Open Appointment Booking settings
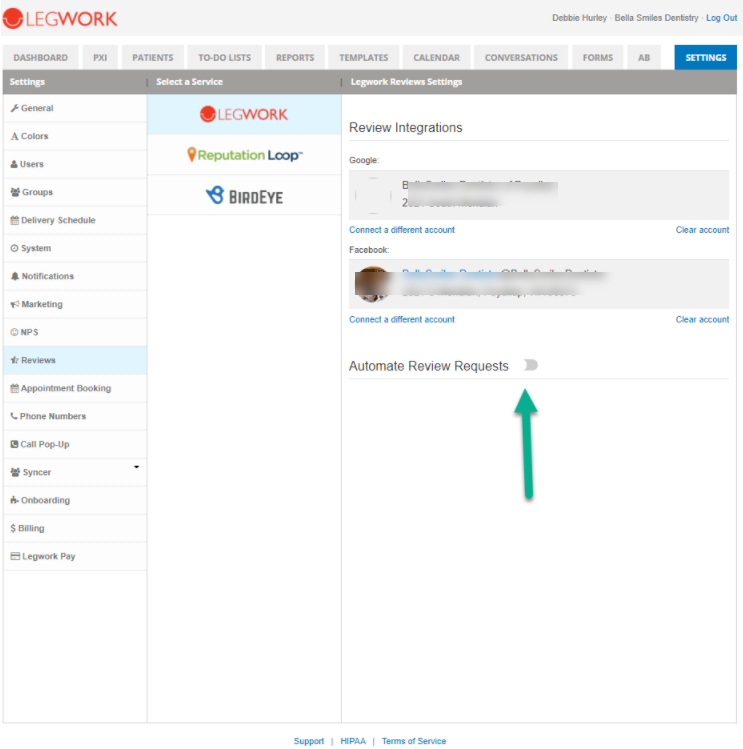This screenshot has height=749, width=743. click(x=66, y=388)
